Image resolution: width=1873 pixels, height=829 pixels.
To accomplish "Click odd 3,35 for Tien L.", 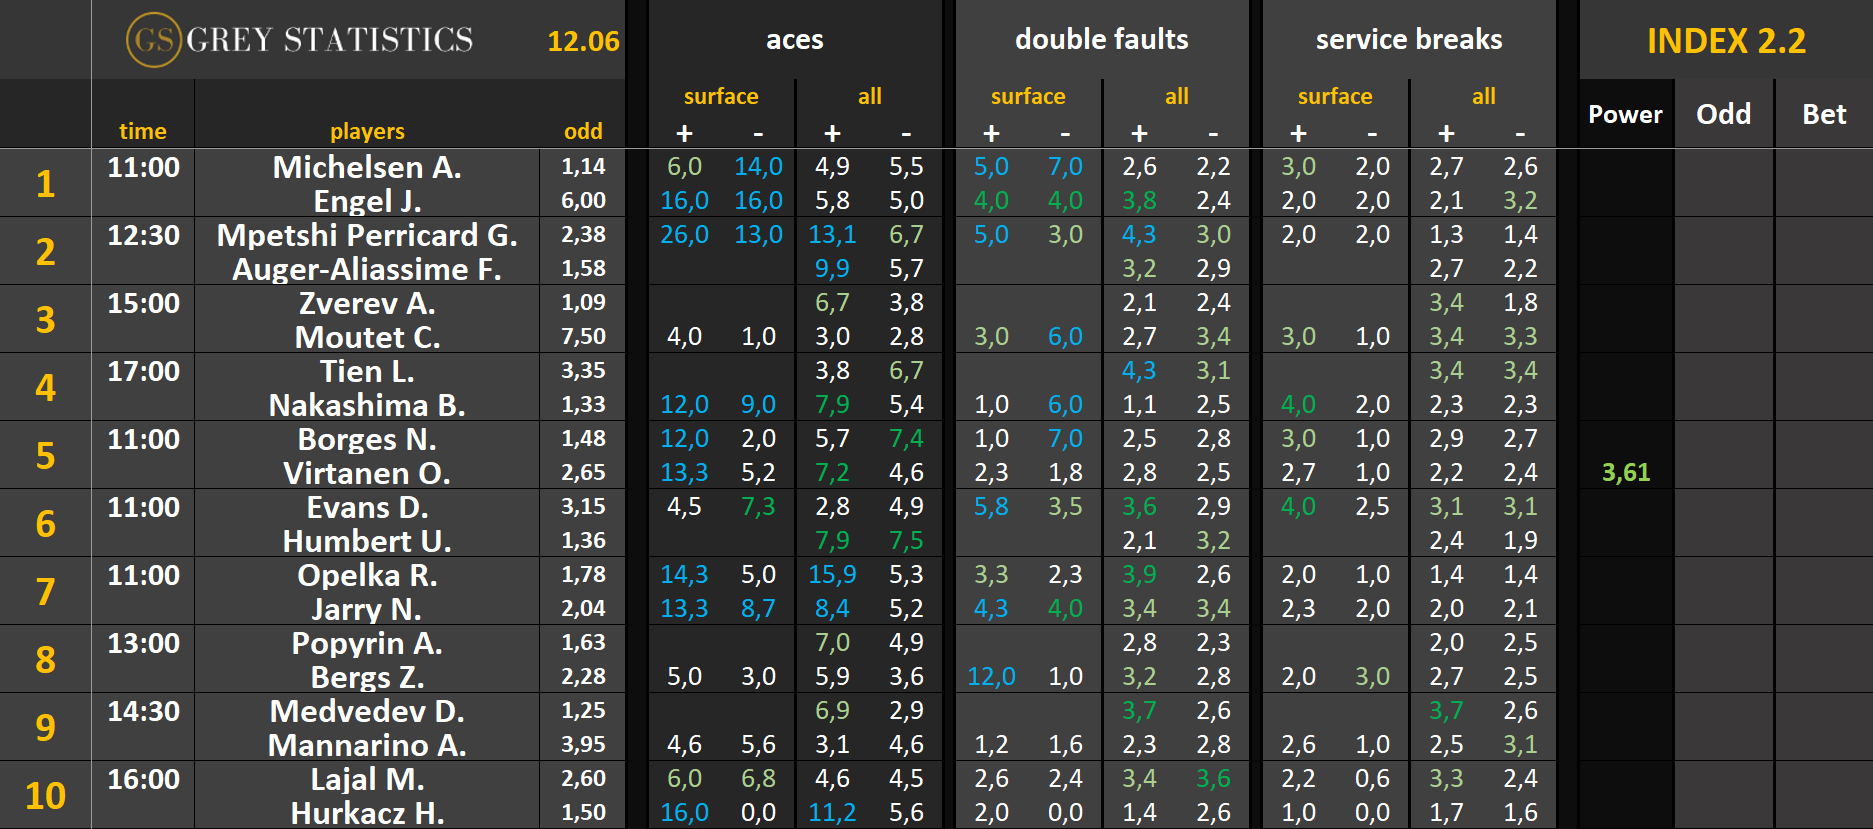I will 583,370.
